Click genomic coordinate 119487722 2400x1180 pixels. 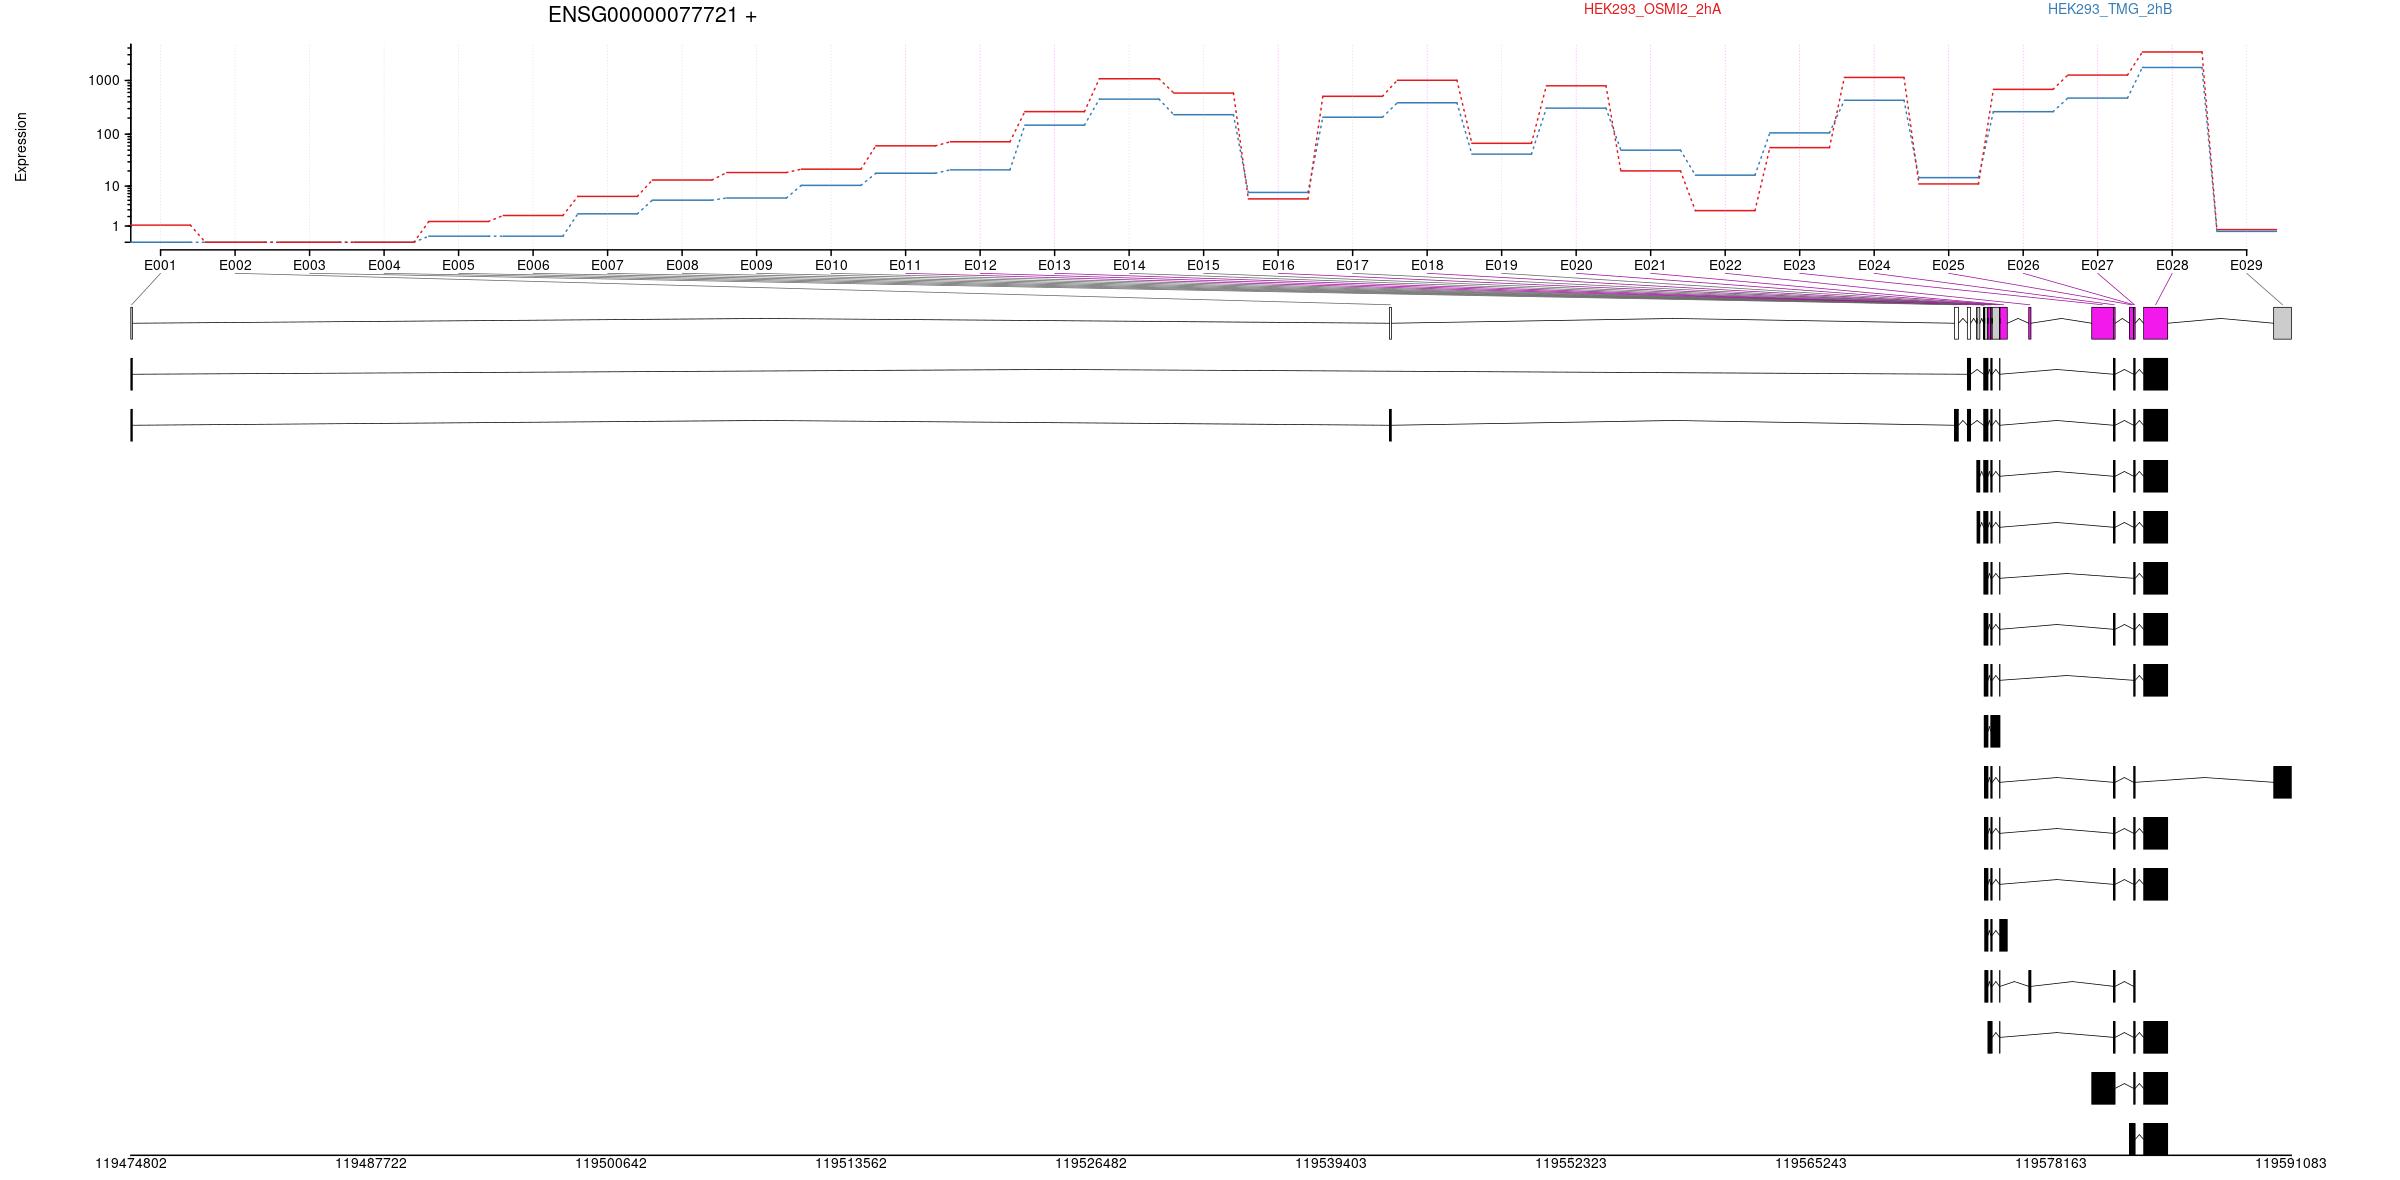[x=371, y=1163]
